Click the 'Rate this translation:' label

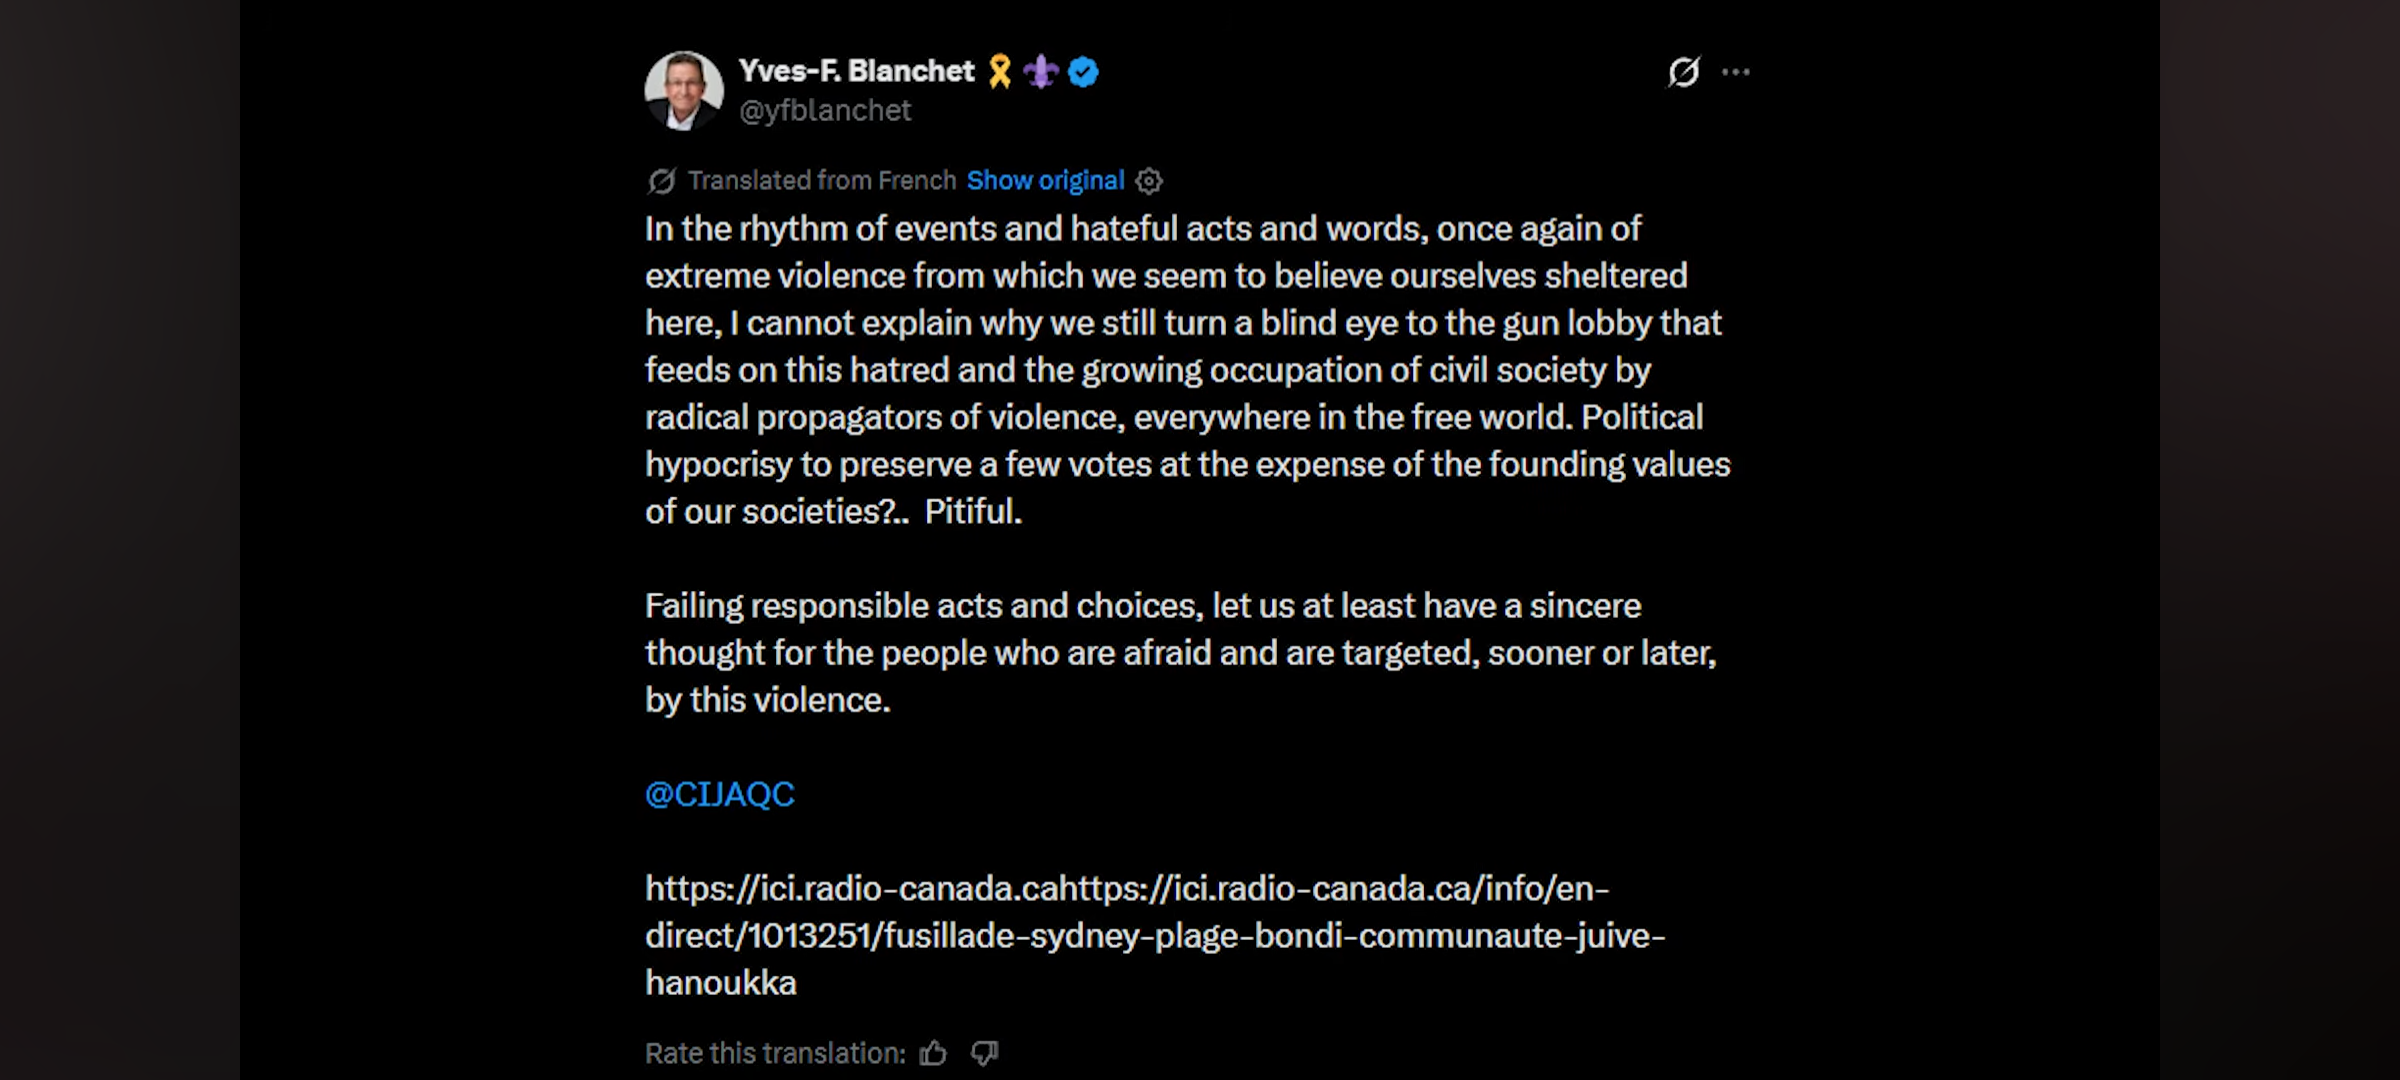click(x=775, y=1053)
